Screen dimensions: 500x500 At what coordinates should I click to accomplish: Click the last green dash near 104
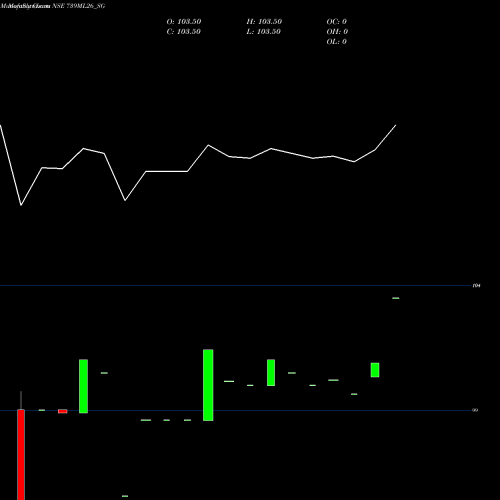pyautogui.click(x=396, y=298)
